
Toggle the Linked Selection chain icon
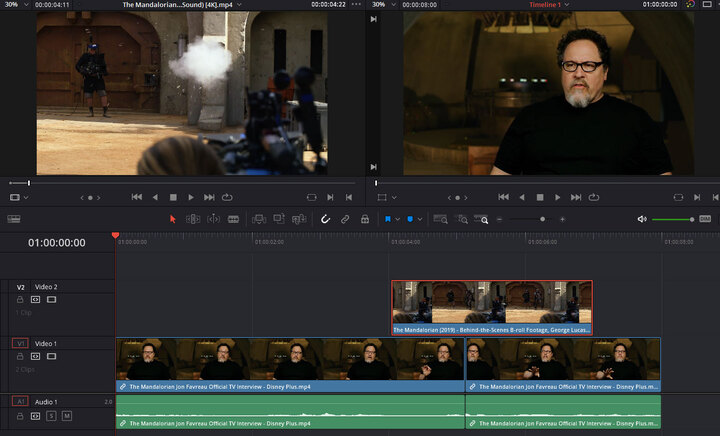344,219
